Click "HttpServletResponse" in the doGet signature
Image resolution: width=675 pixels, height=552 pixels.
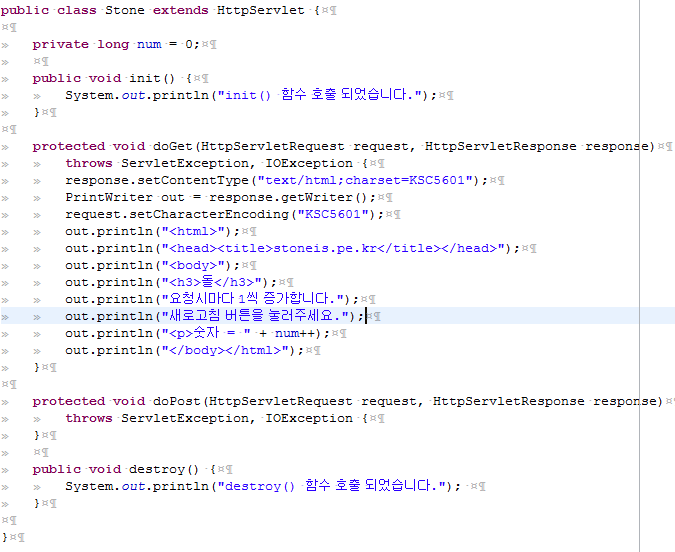[501, 146]
